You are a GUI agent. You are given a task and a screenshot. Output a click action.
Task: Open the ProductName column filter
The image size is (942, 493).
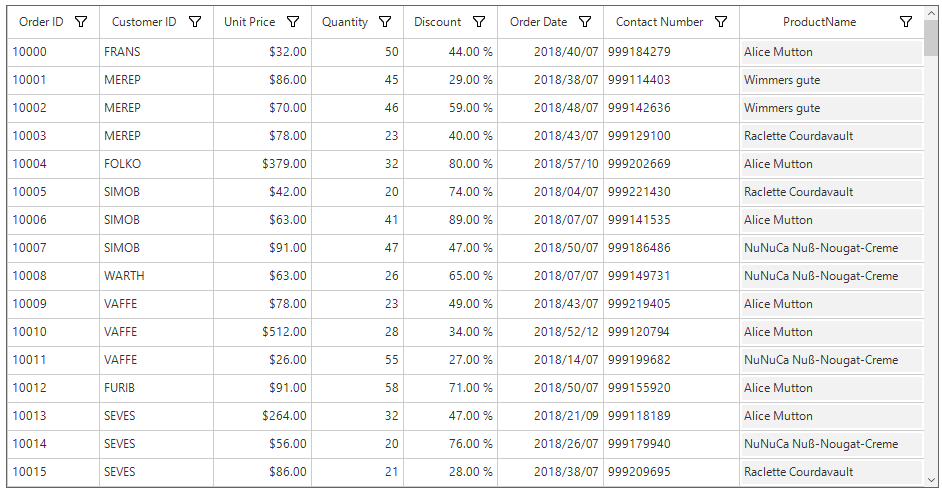(x=906, y=22)
